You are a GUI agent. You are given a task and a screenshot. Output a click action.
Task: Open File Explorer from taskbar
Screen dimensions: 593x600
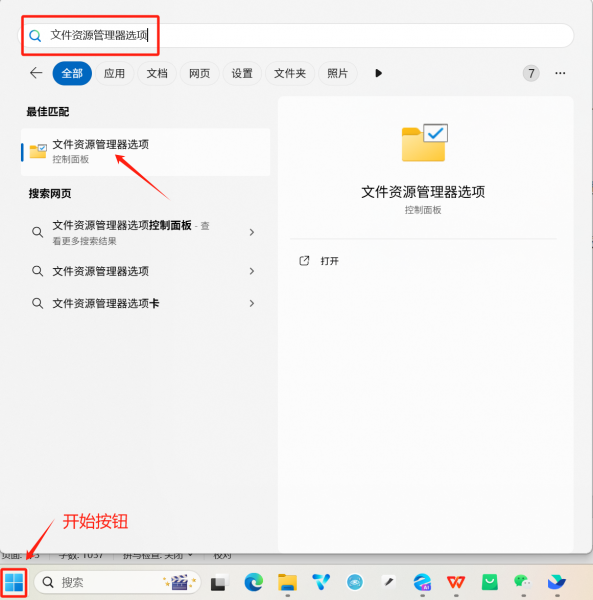click(x=287, y=582)
